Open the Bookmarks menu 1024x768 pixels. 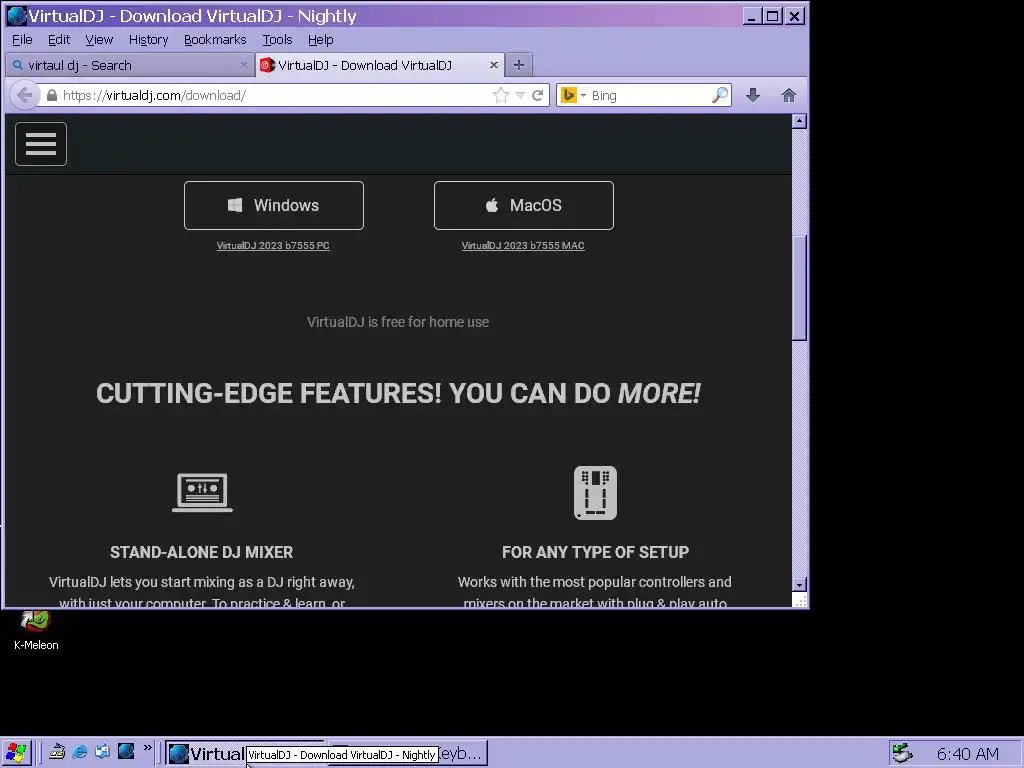[x=215, y=40]
